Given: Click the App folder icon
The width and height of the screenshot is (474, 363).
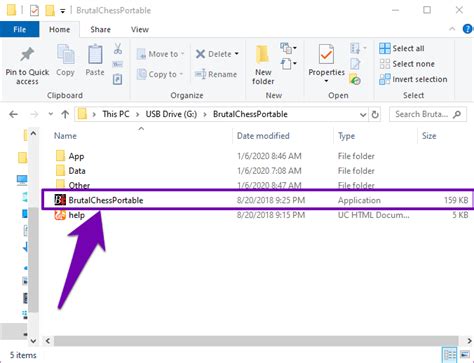Looking at the screenshot, I should coord(60,156).
